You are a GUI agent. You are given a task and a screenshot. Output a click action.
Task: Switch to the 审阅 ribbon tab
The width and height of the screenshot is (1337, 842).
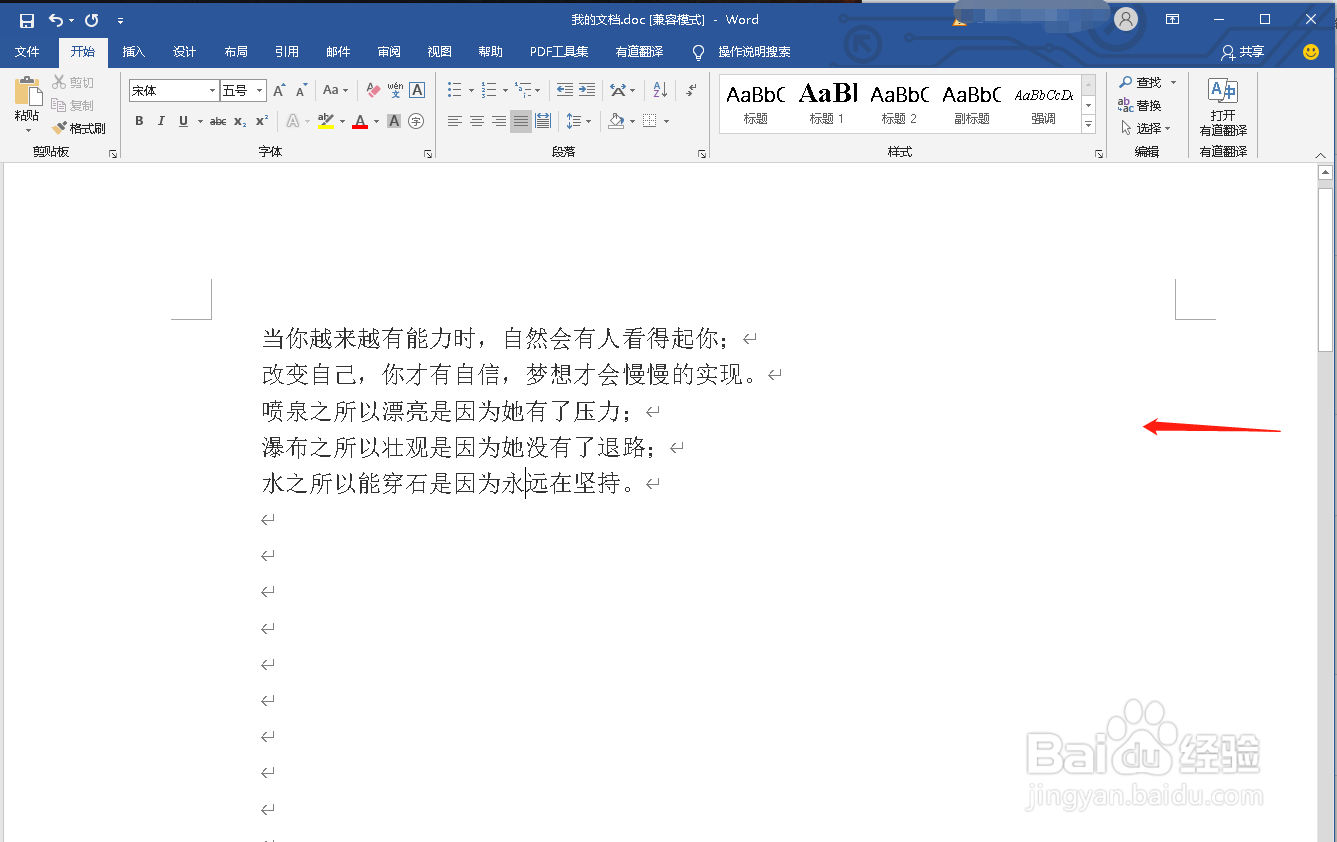coord(389,52)
